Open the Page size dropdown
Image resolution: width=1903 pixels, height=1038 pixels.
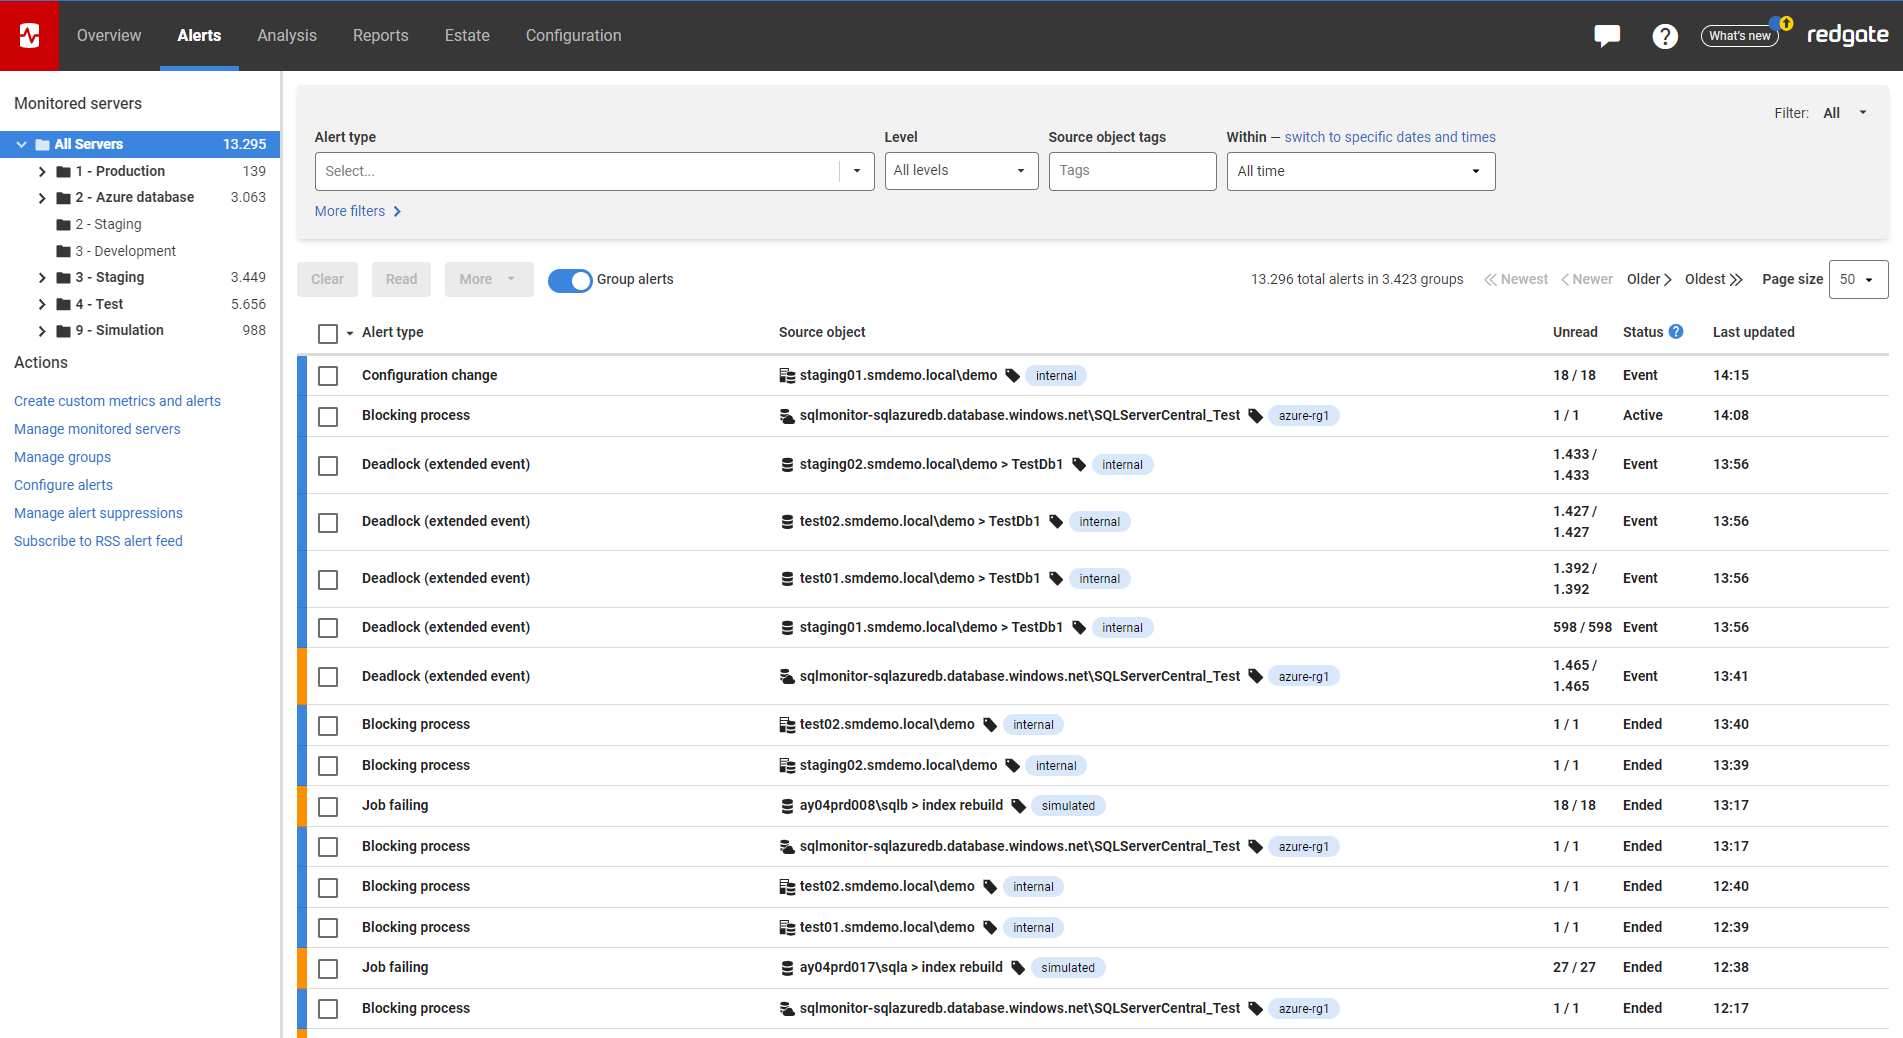point(1857,280)
